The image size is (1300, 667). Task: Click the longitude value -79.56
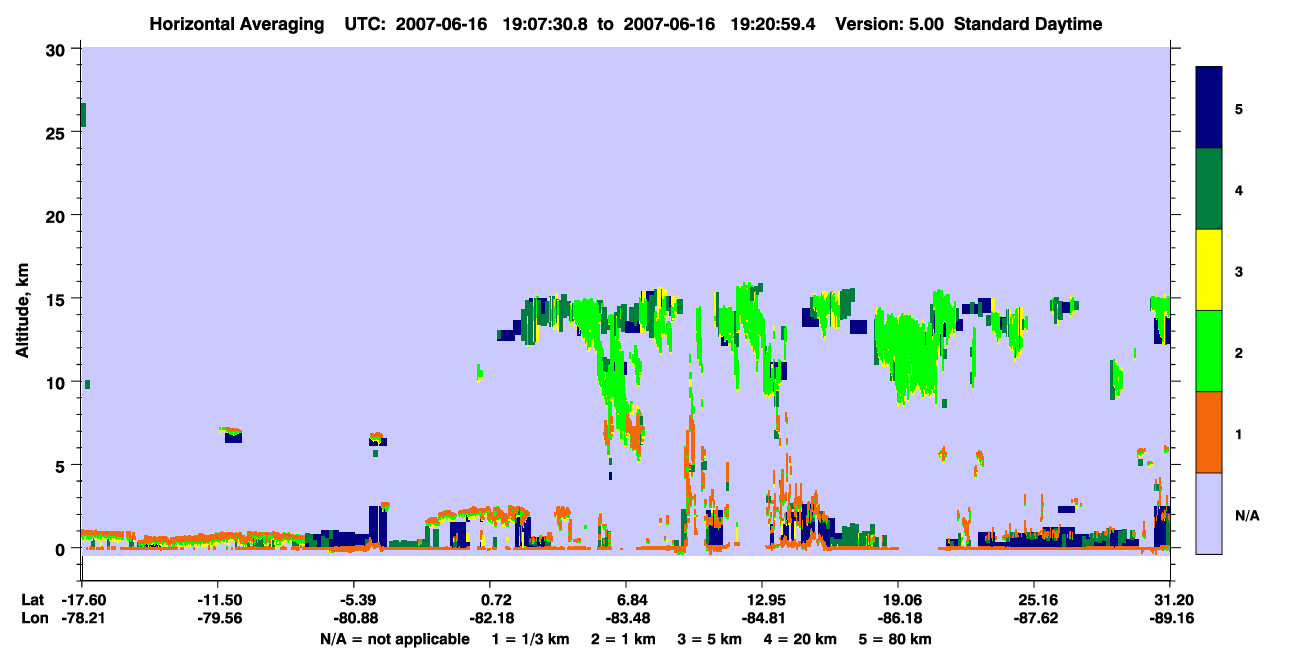pos(219,619)
